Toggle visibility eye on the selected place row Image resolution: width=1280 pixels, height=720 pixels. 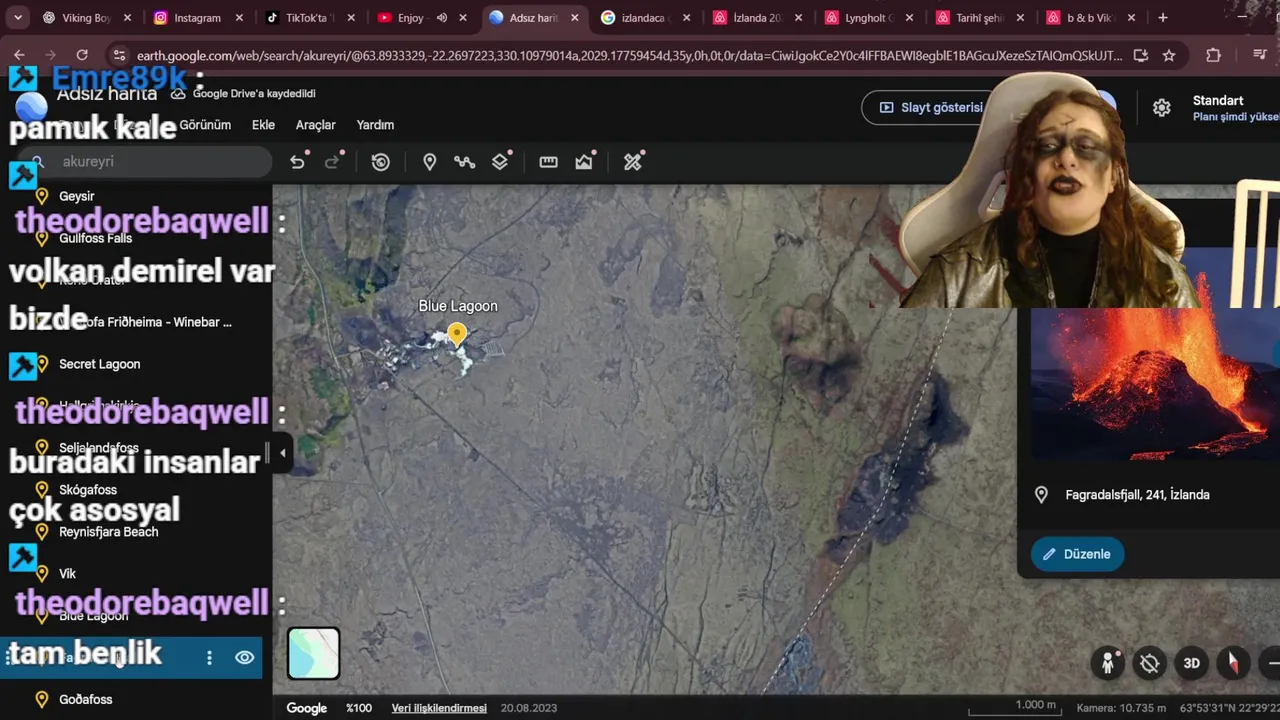click(x=244, y=657)
